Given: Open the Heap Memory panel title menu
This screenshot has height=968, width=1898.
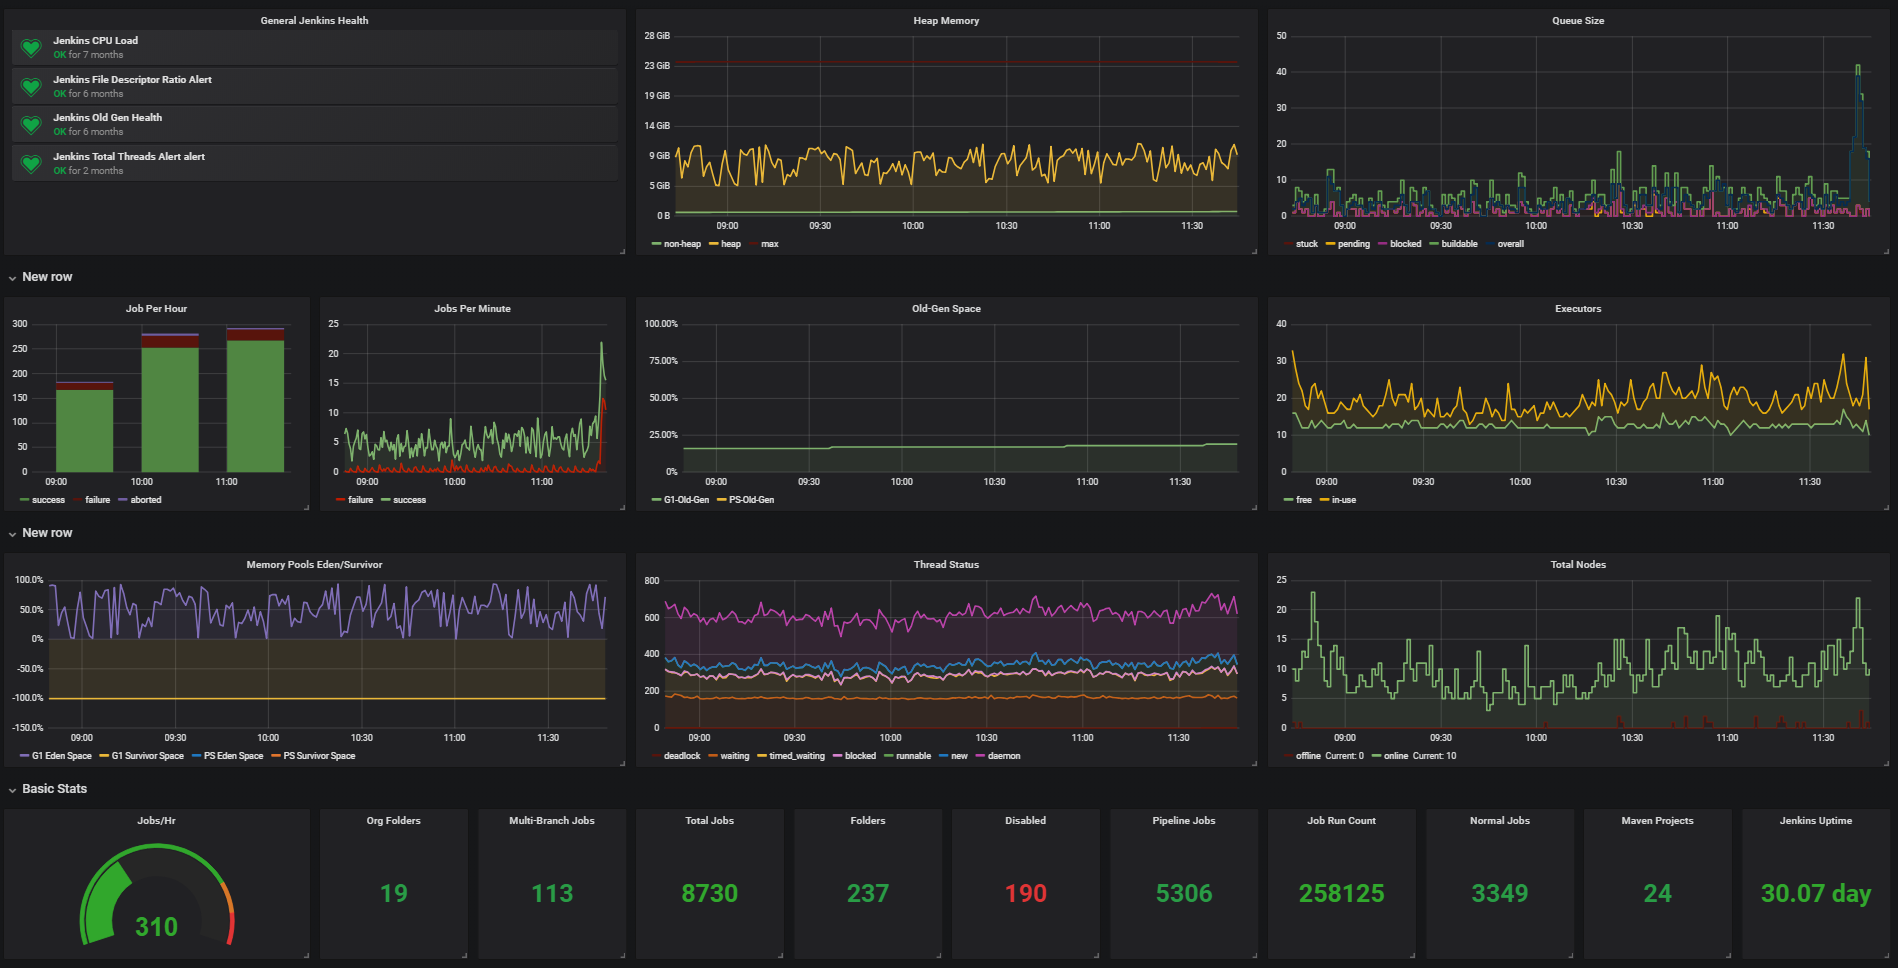Looking at the screenshot, I should pyautogui.click(x=945, y=21).
